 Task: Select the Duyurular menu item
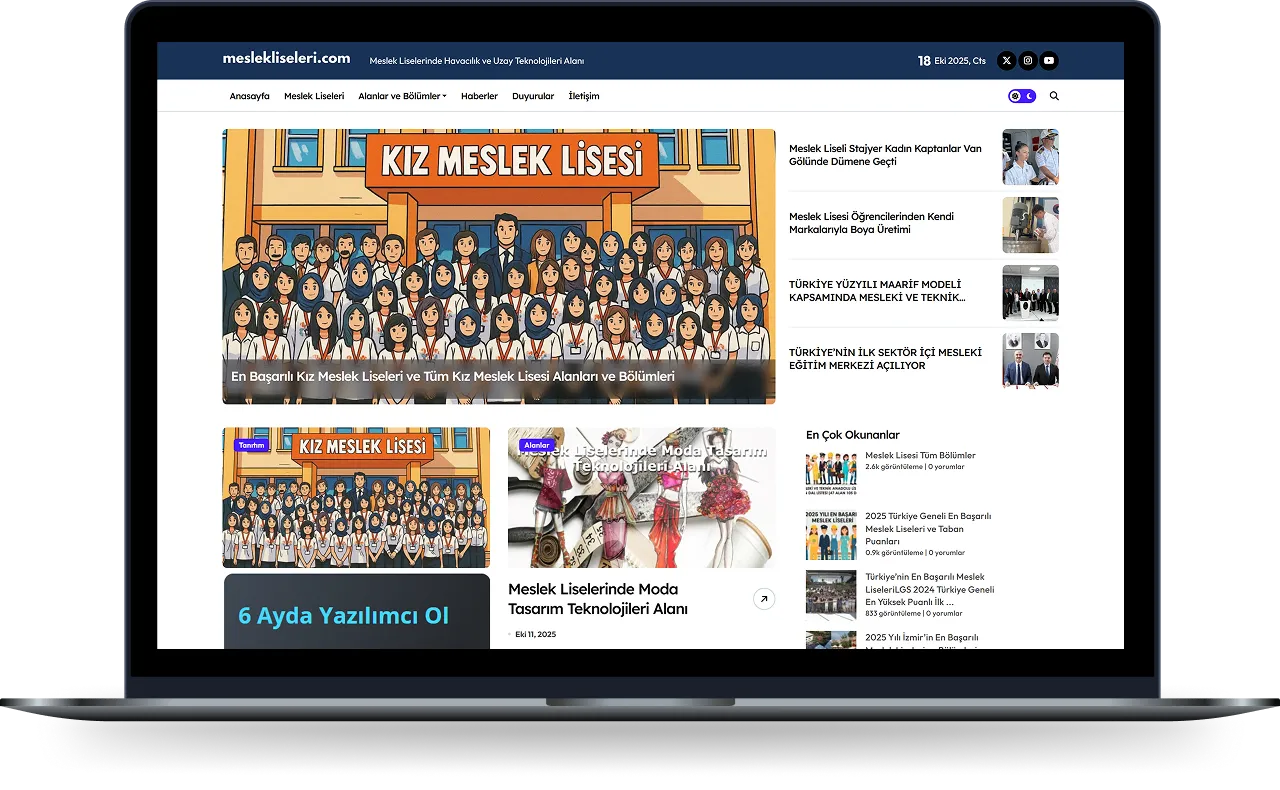tap(533, 96)
